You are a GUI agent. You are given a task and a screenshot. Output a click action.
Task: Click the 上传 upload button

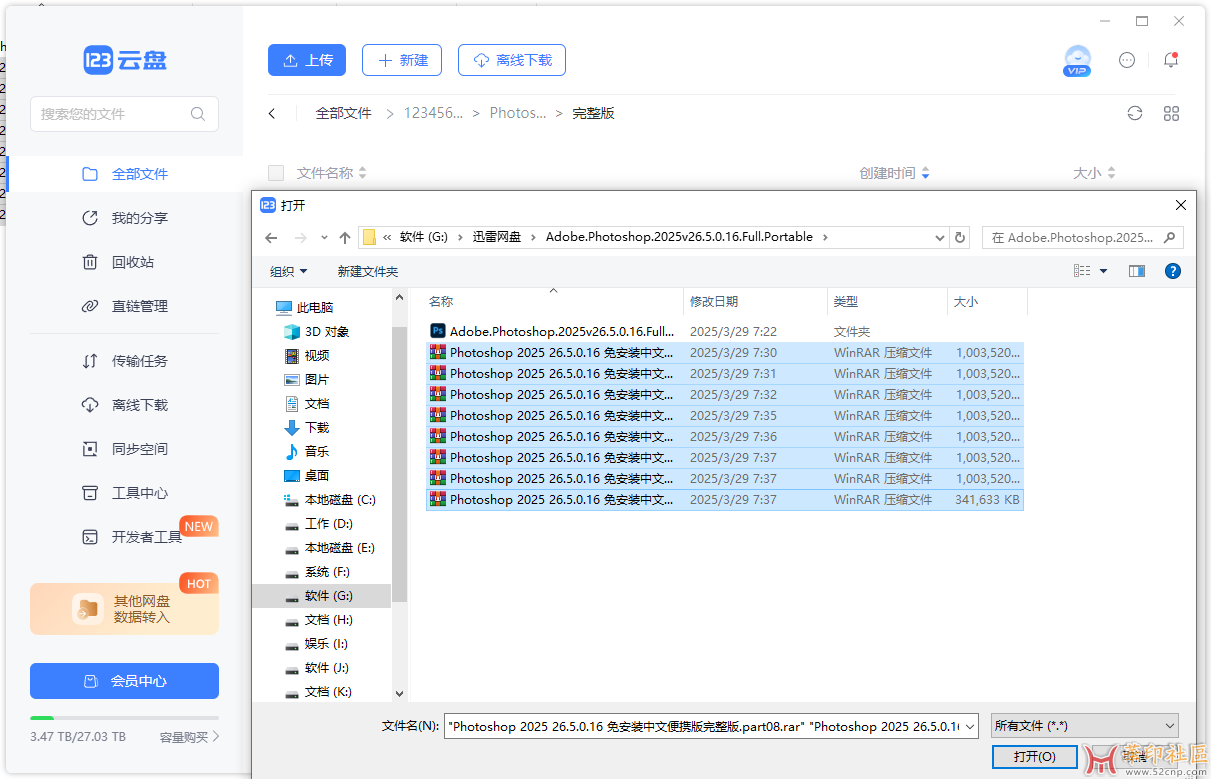coord(307,60)
